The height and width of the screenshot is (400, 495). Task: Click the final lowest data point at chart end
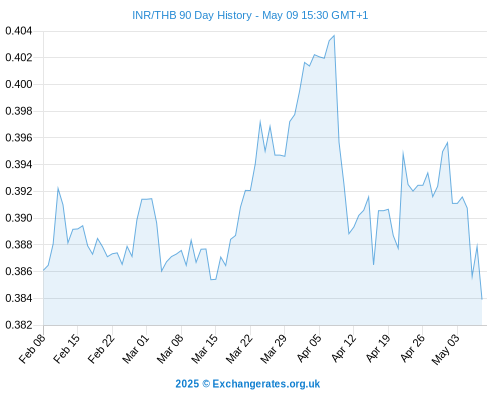click(482, 299)
